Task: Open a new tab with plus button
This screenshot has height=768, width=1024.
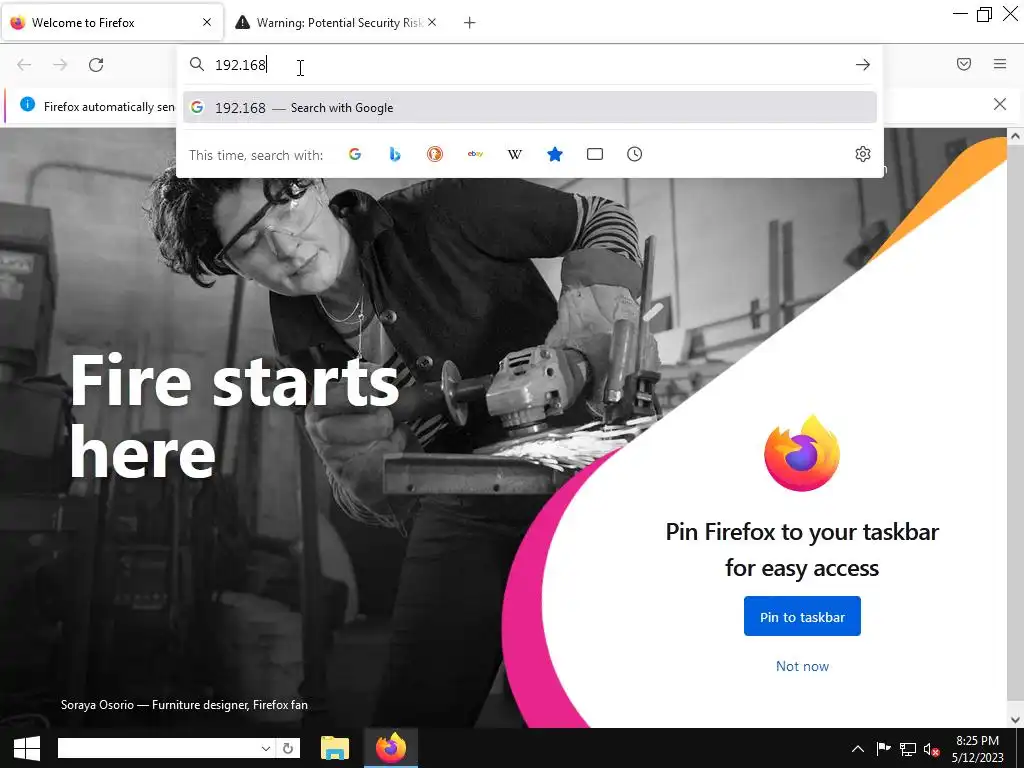Action: [x=470, y=23]
